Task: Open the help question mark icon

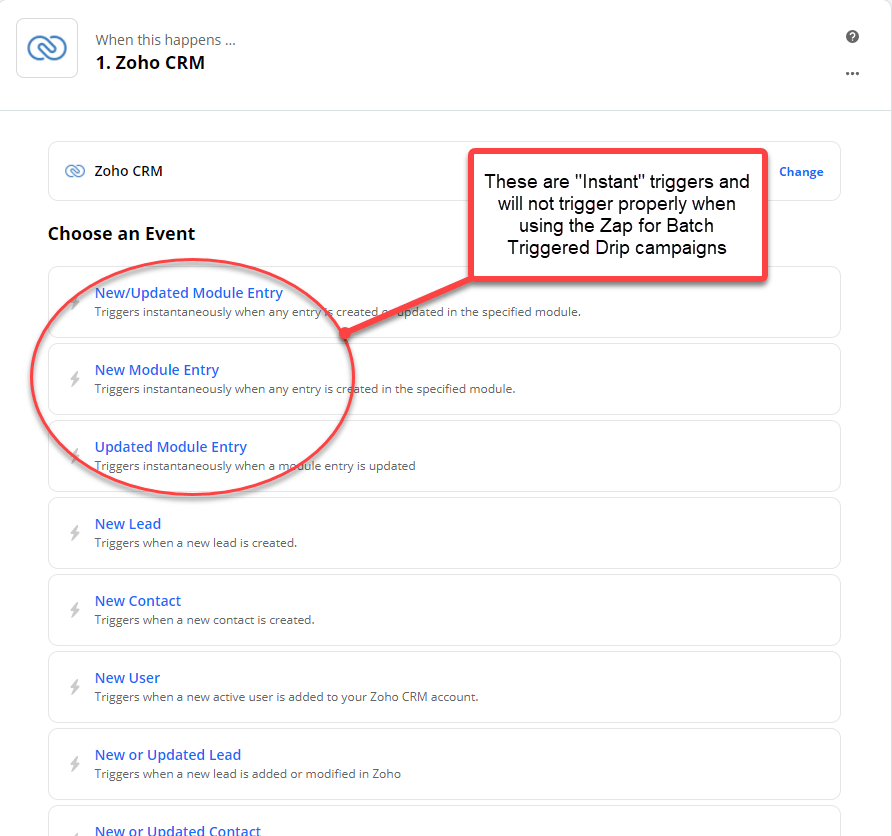Action: 852,37
